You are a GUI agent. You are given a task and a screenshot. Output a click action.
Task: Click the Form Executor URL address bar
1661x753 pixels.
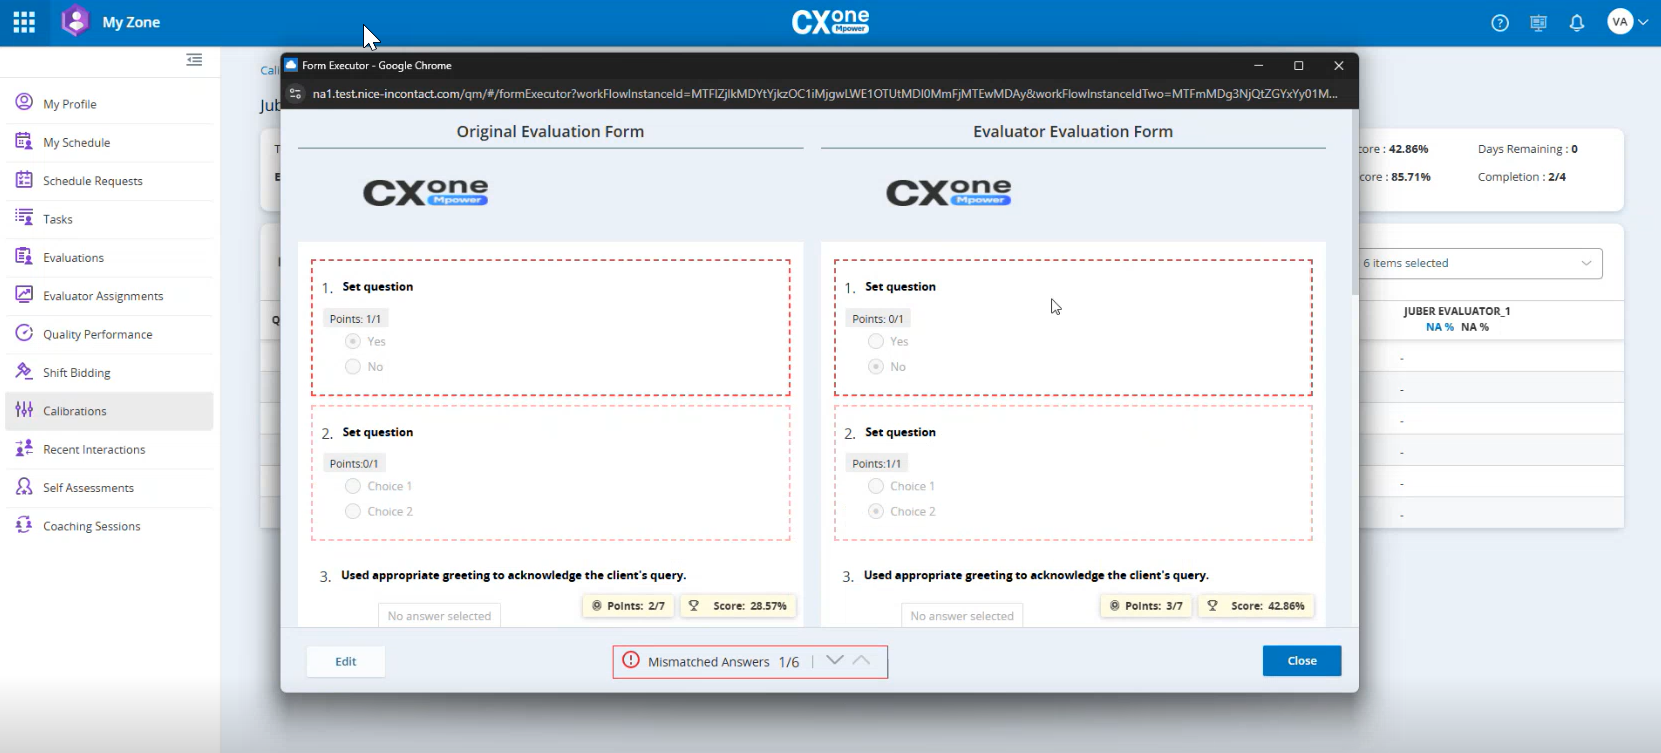pos(820,94)
